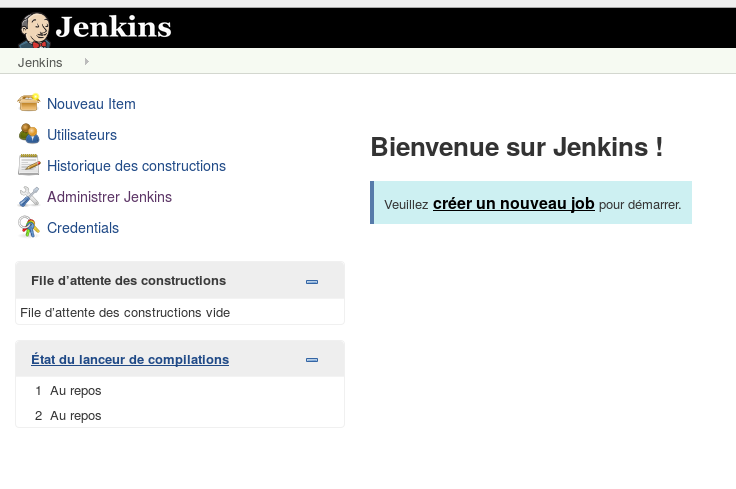Image resolution: width=736 pixels, height=489 pixels.
Task: Open Historique des constructions
Action: [x=136, y=166]
